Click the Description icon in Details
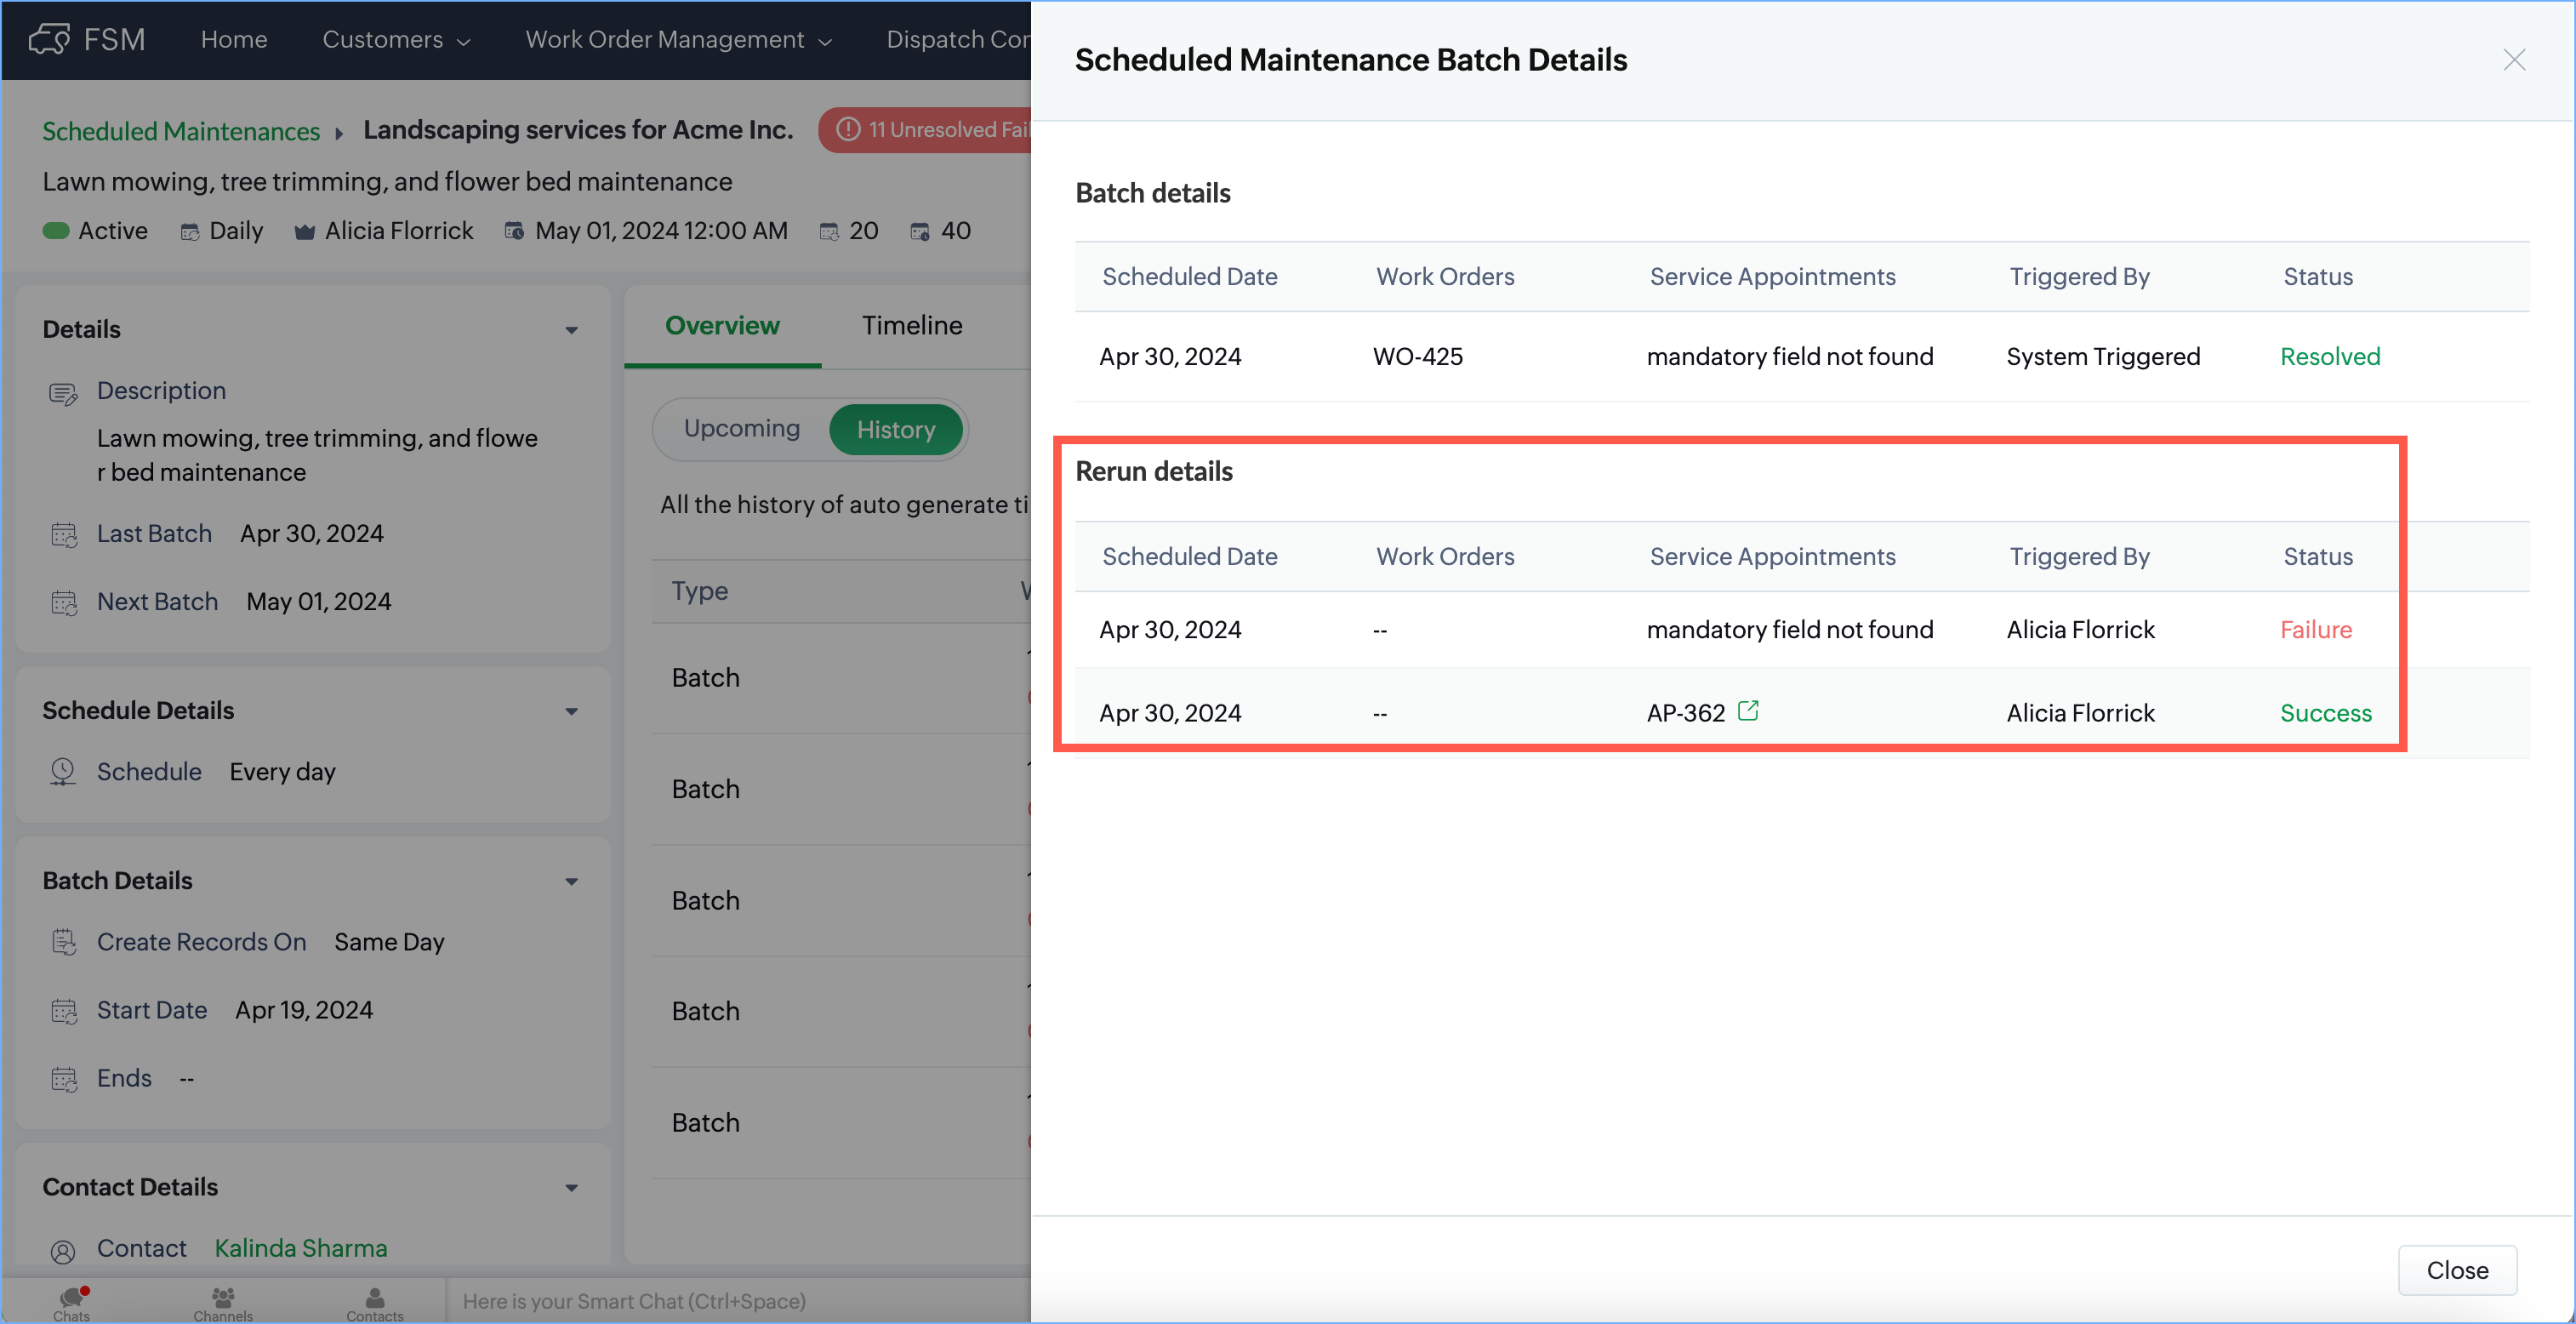This screenshot has width=2576, height=1324. tap(63, 393)
